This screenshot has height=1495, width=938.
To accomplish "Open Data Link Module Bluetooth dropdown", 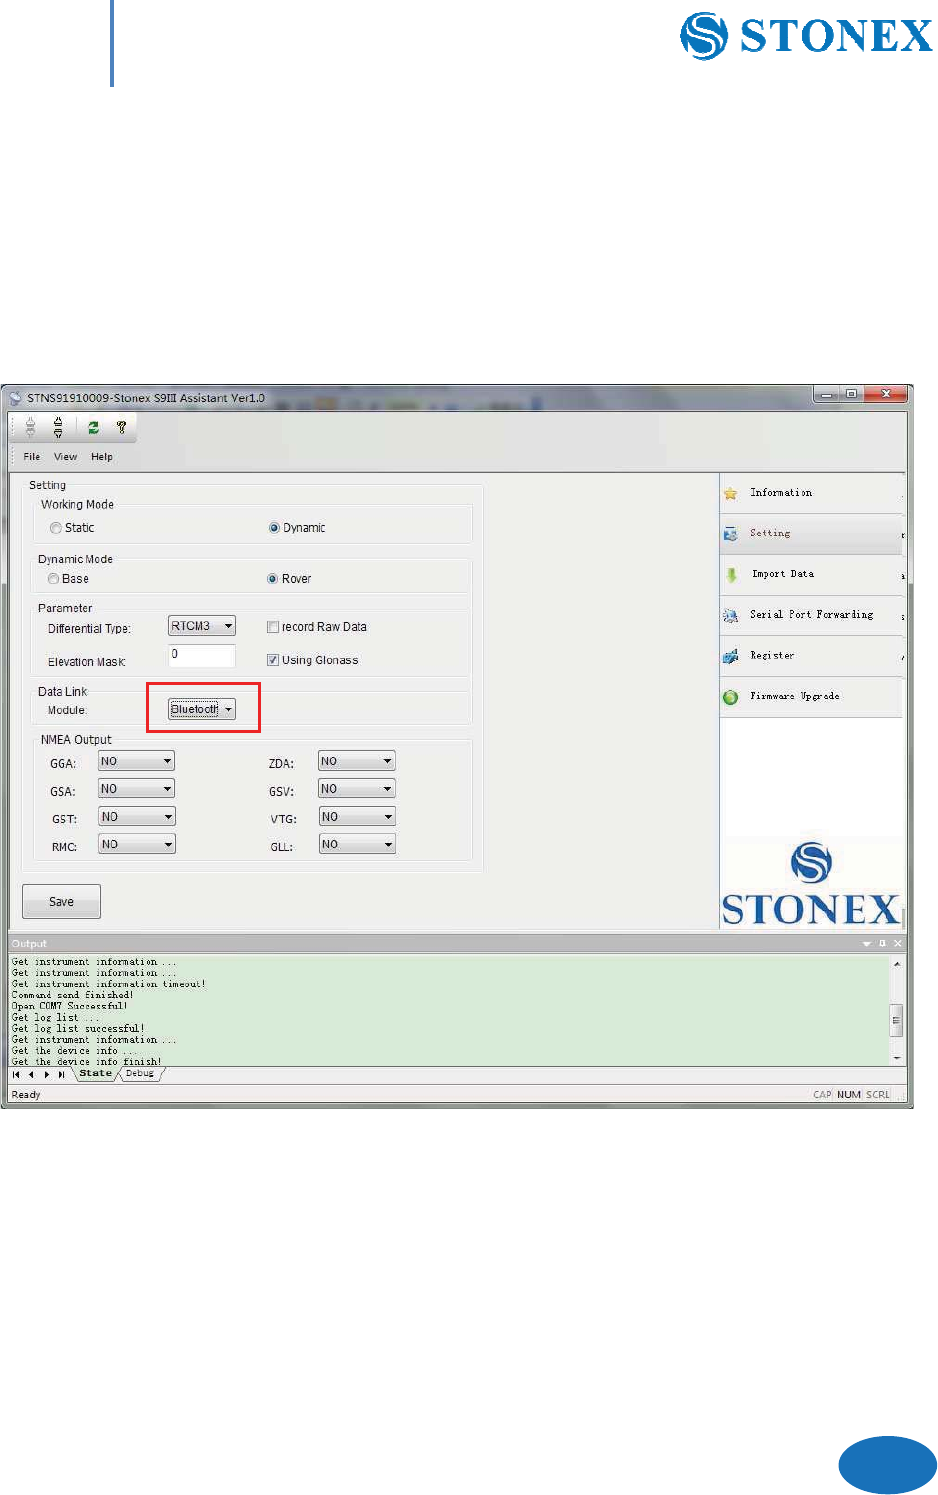I will [202, 709].
